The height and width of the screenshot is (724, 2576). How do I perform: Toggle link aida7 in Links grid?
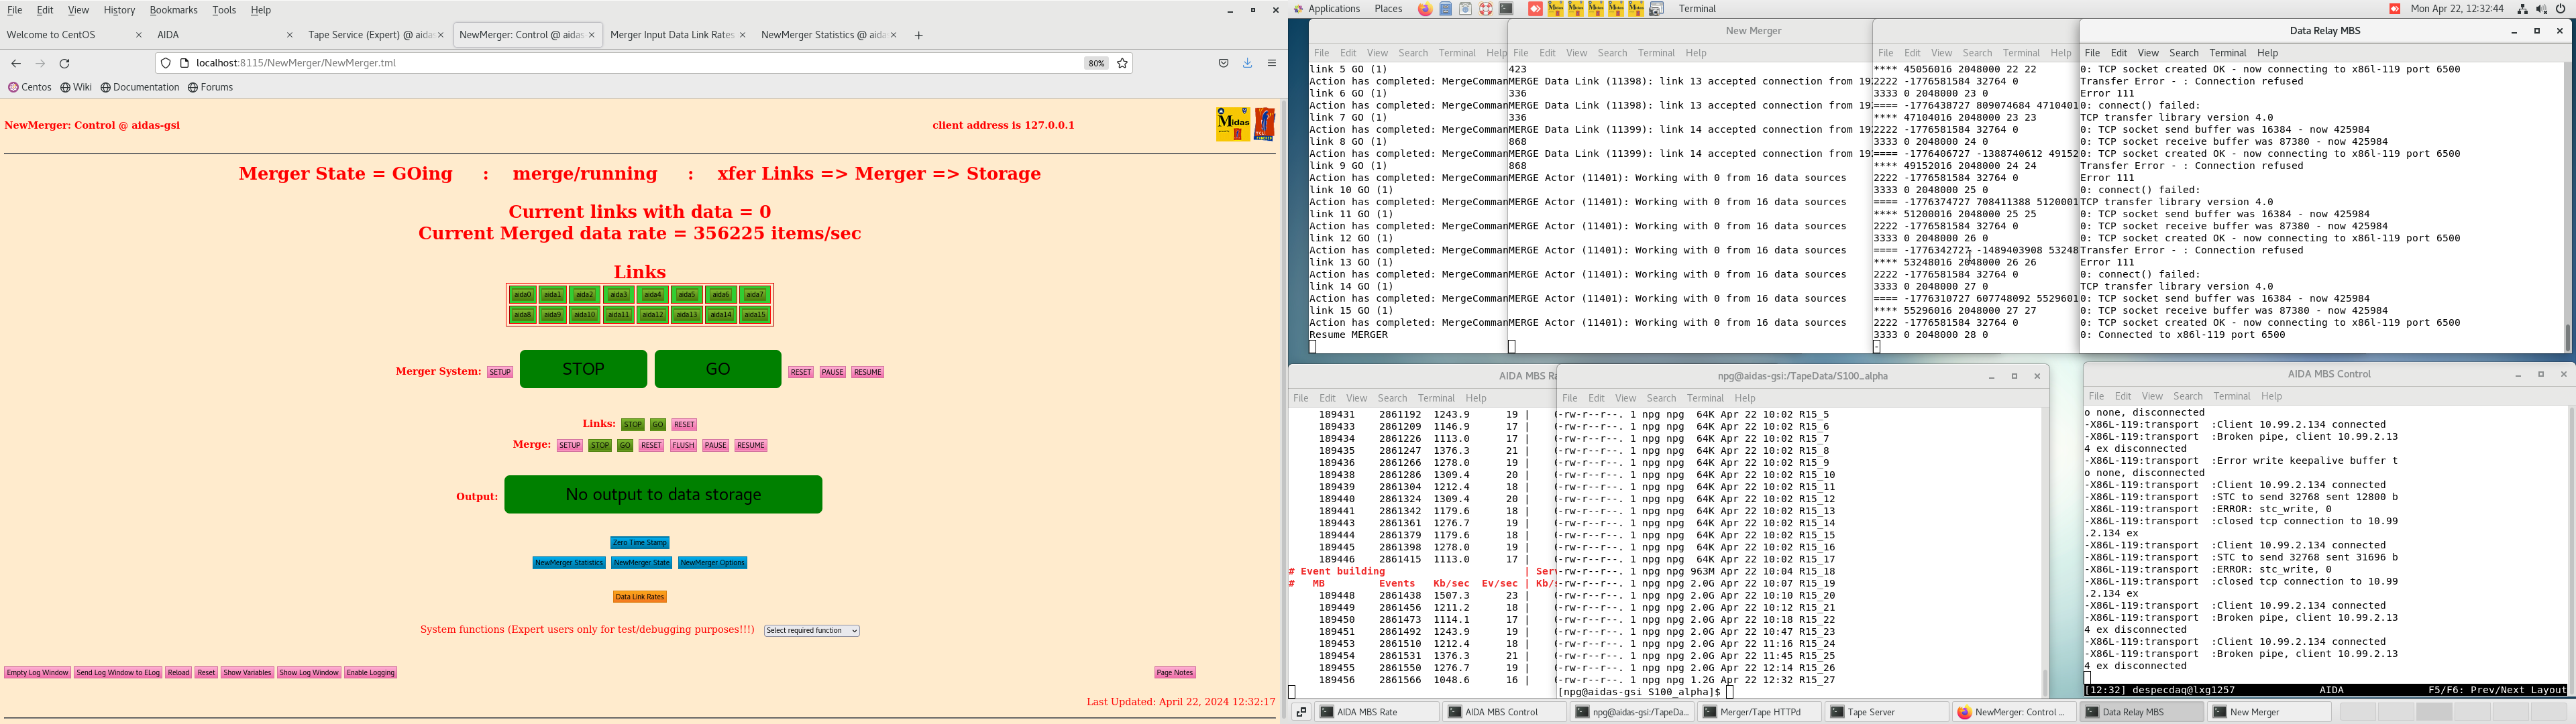[x=755, y=295]
